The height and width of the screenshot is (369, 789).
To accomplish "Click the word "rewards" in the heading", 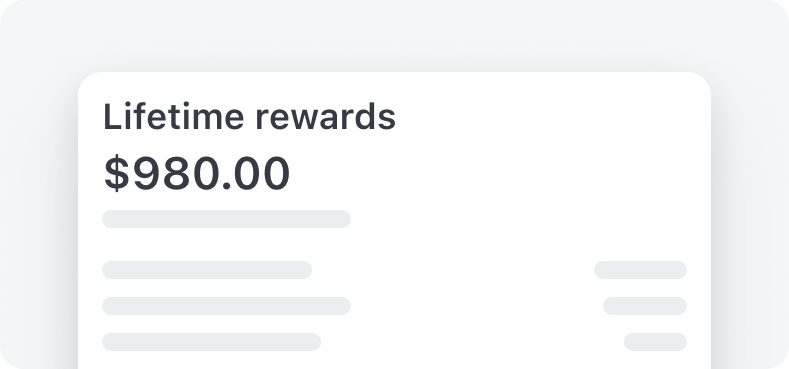I will pyautogui.click(x=326, y=117).
